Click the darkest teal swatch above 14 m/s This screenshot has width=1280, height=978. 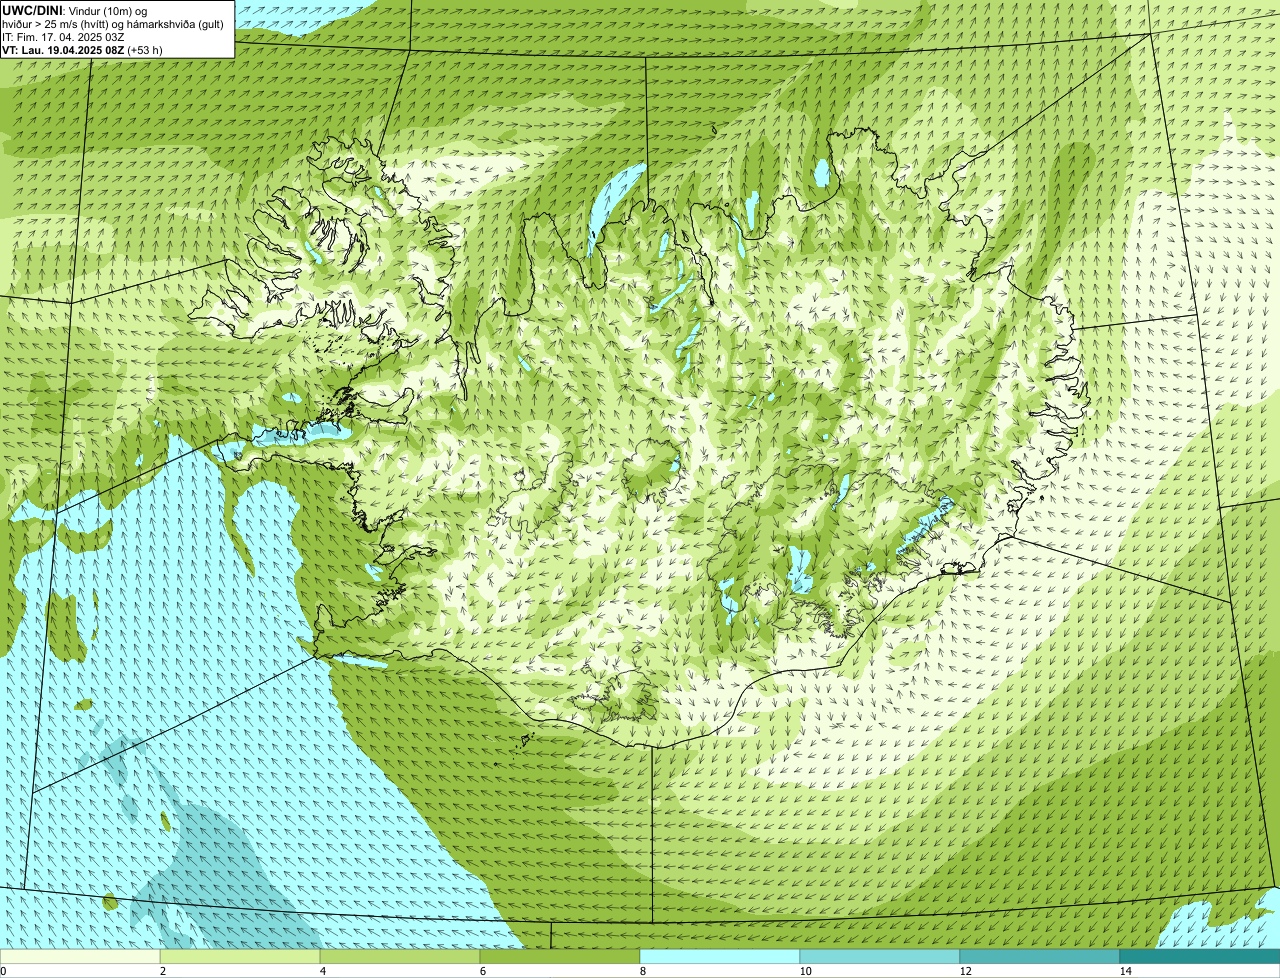(1200, 956)
